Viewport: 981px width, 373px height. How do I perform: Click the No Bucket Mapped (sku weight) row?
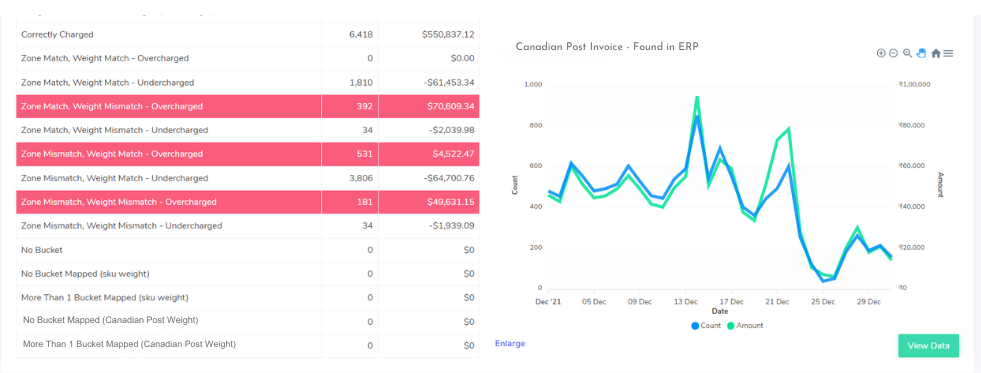click(x=248, y=273)
